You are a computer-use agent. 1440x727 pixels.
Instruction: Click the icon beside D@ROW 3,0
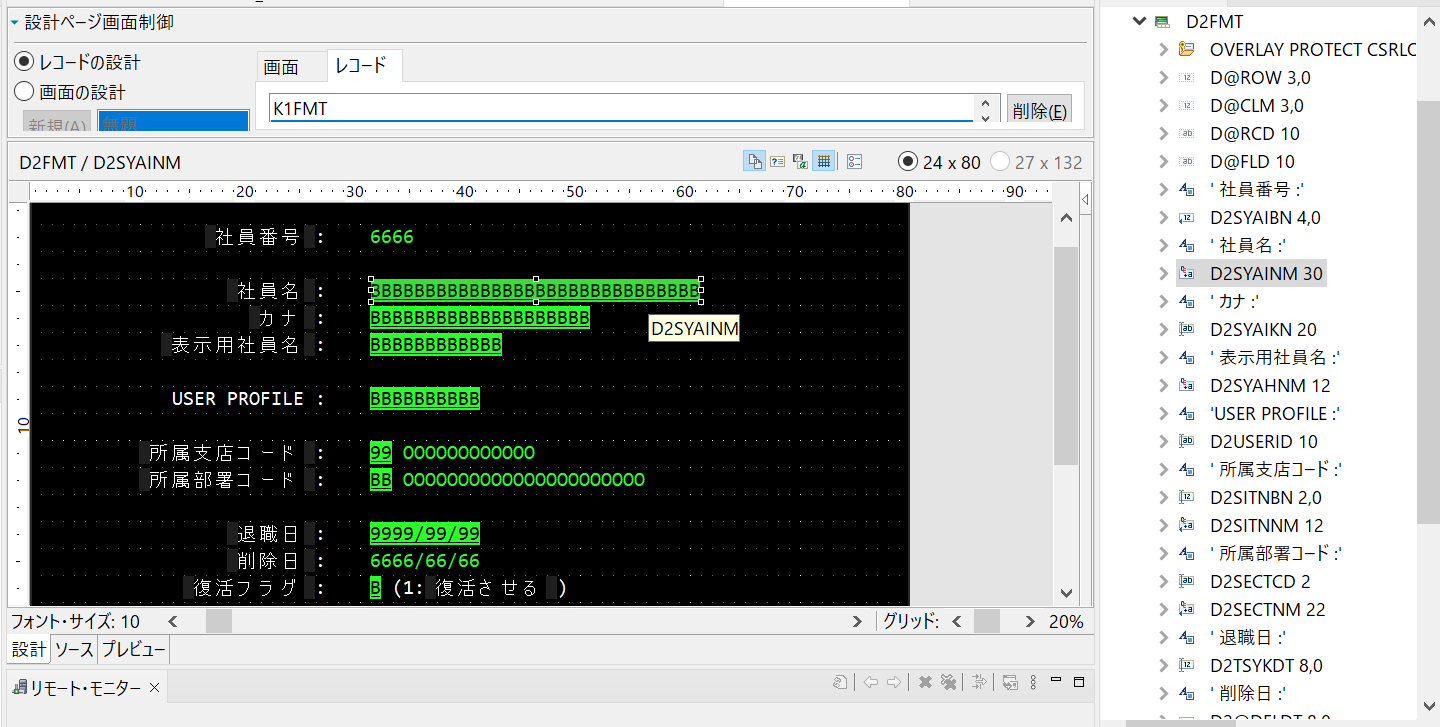(x=1187, y=77)
